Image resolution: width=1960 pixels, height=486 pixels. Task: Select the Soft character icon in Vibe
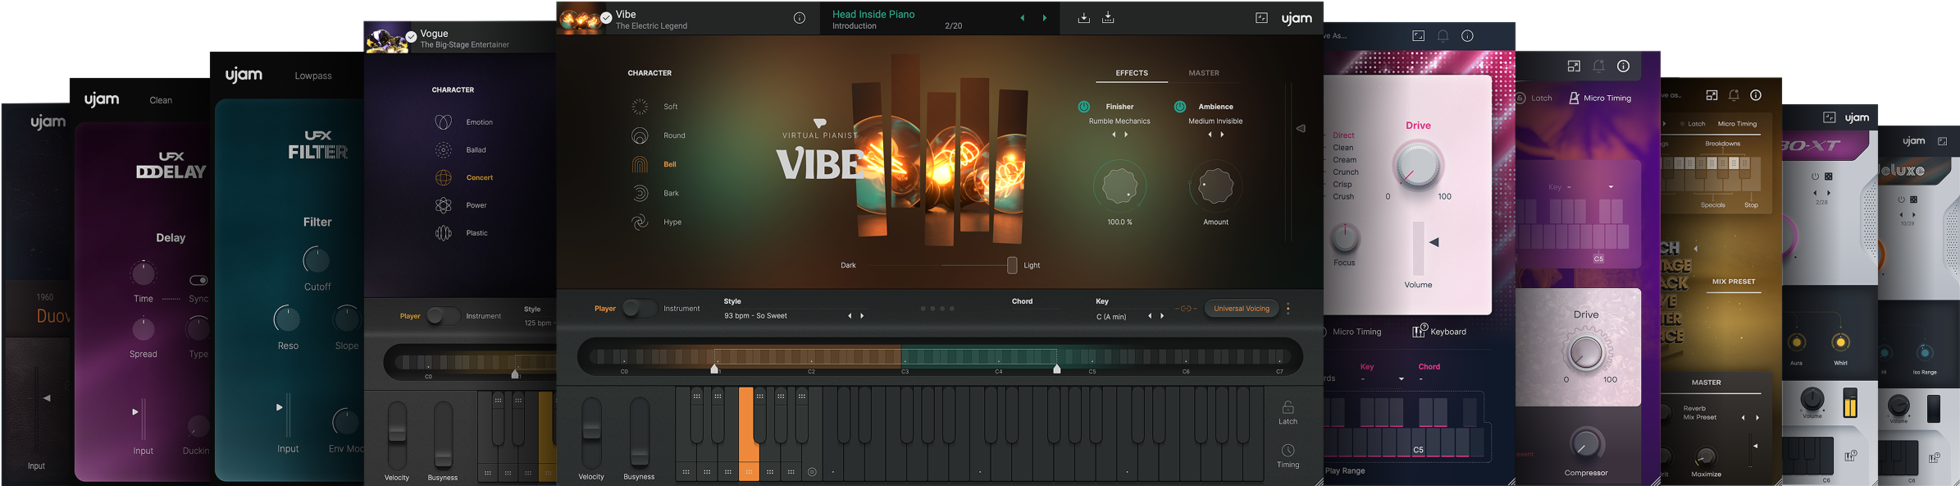pyautogui.click(x=640, y=107)
